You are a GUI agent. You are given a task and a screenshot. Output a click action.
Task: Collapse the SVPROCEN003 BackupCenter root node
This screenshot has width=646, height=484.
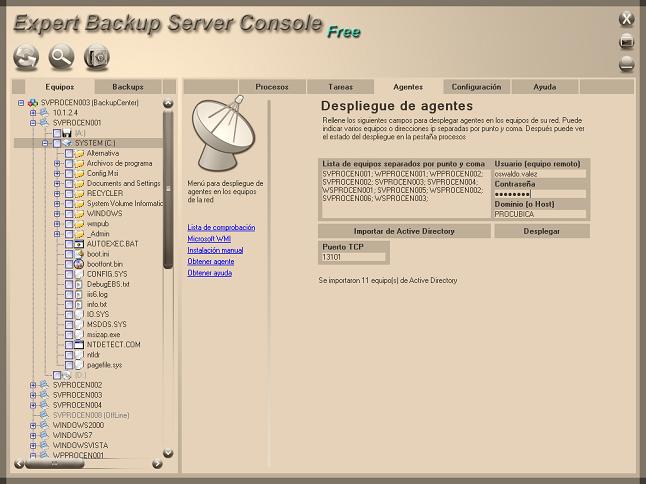pos(21,103)
